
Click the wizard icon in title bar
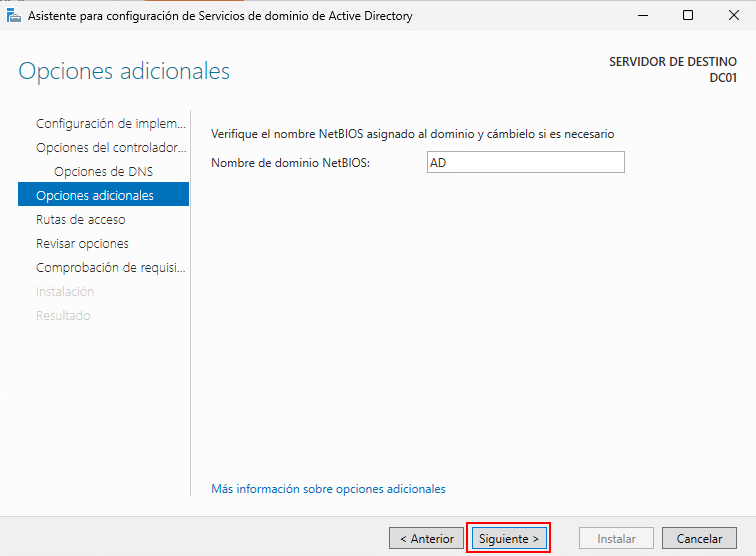point(14,16)
